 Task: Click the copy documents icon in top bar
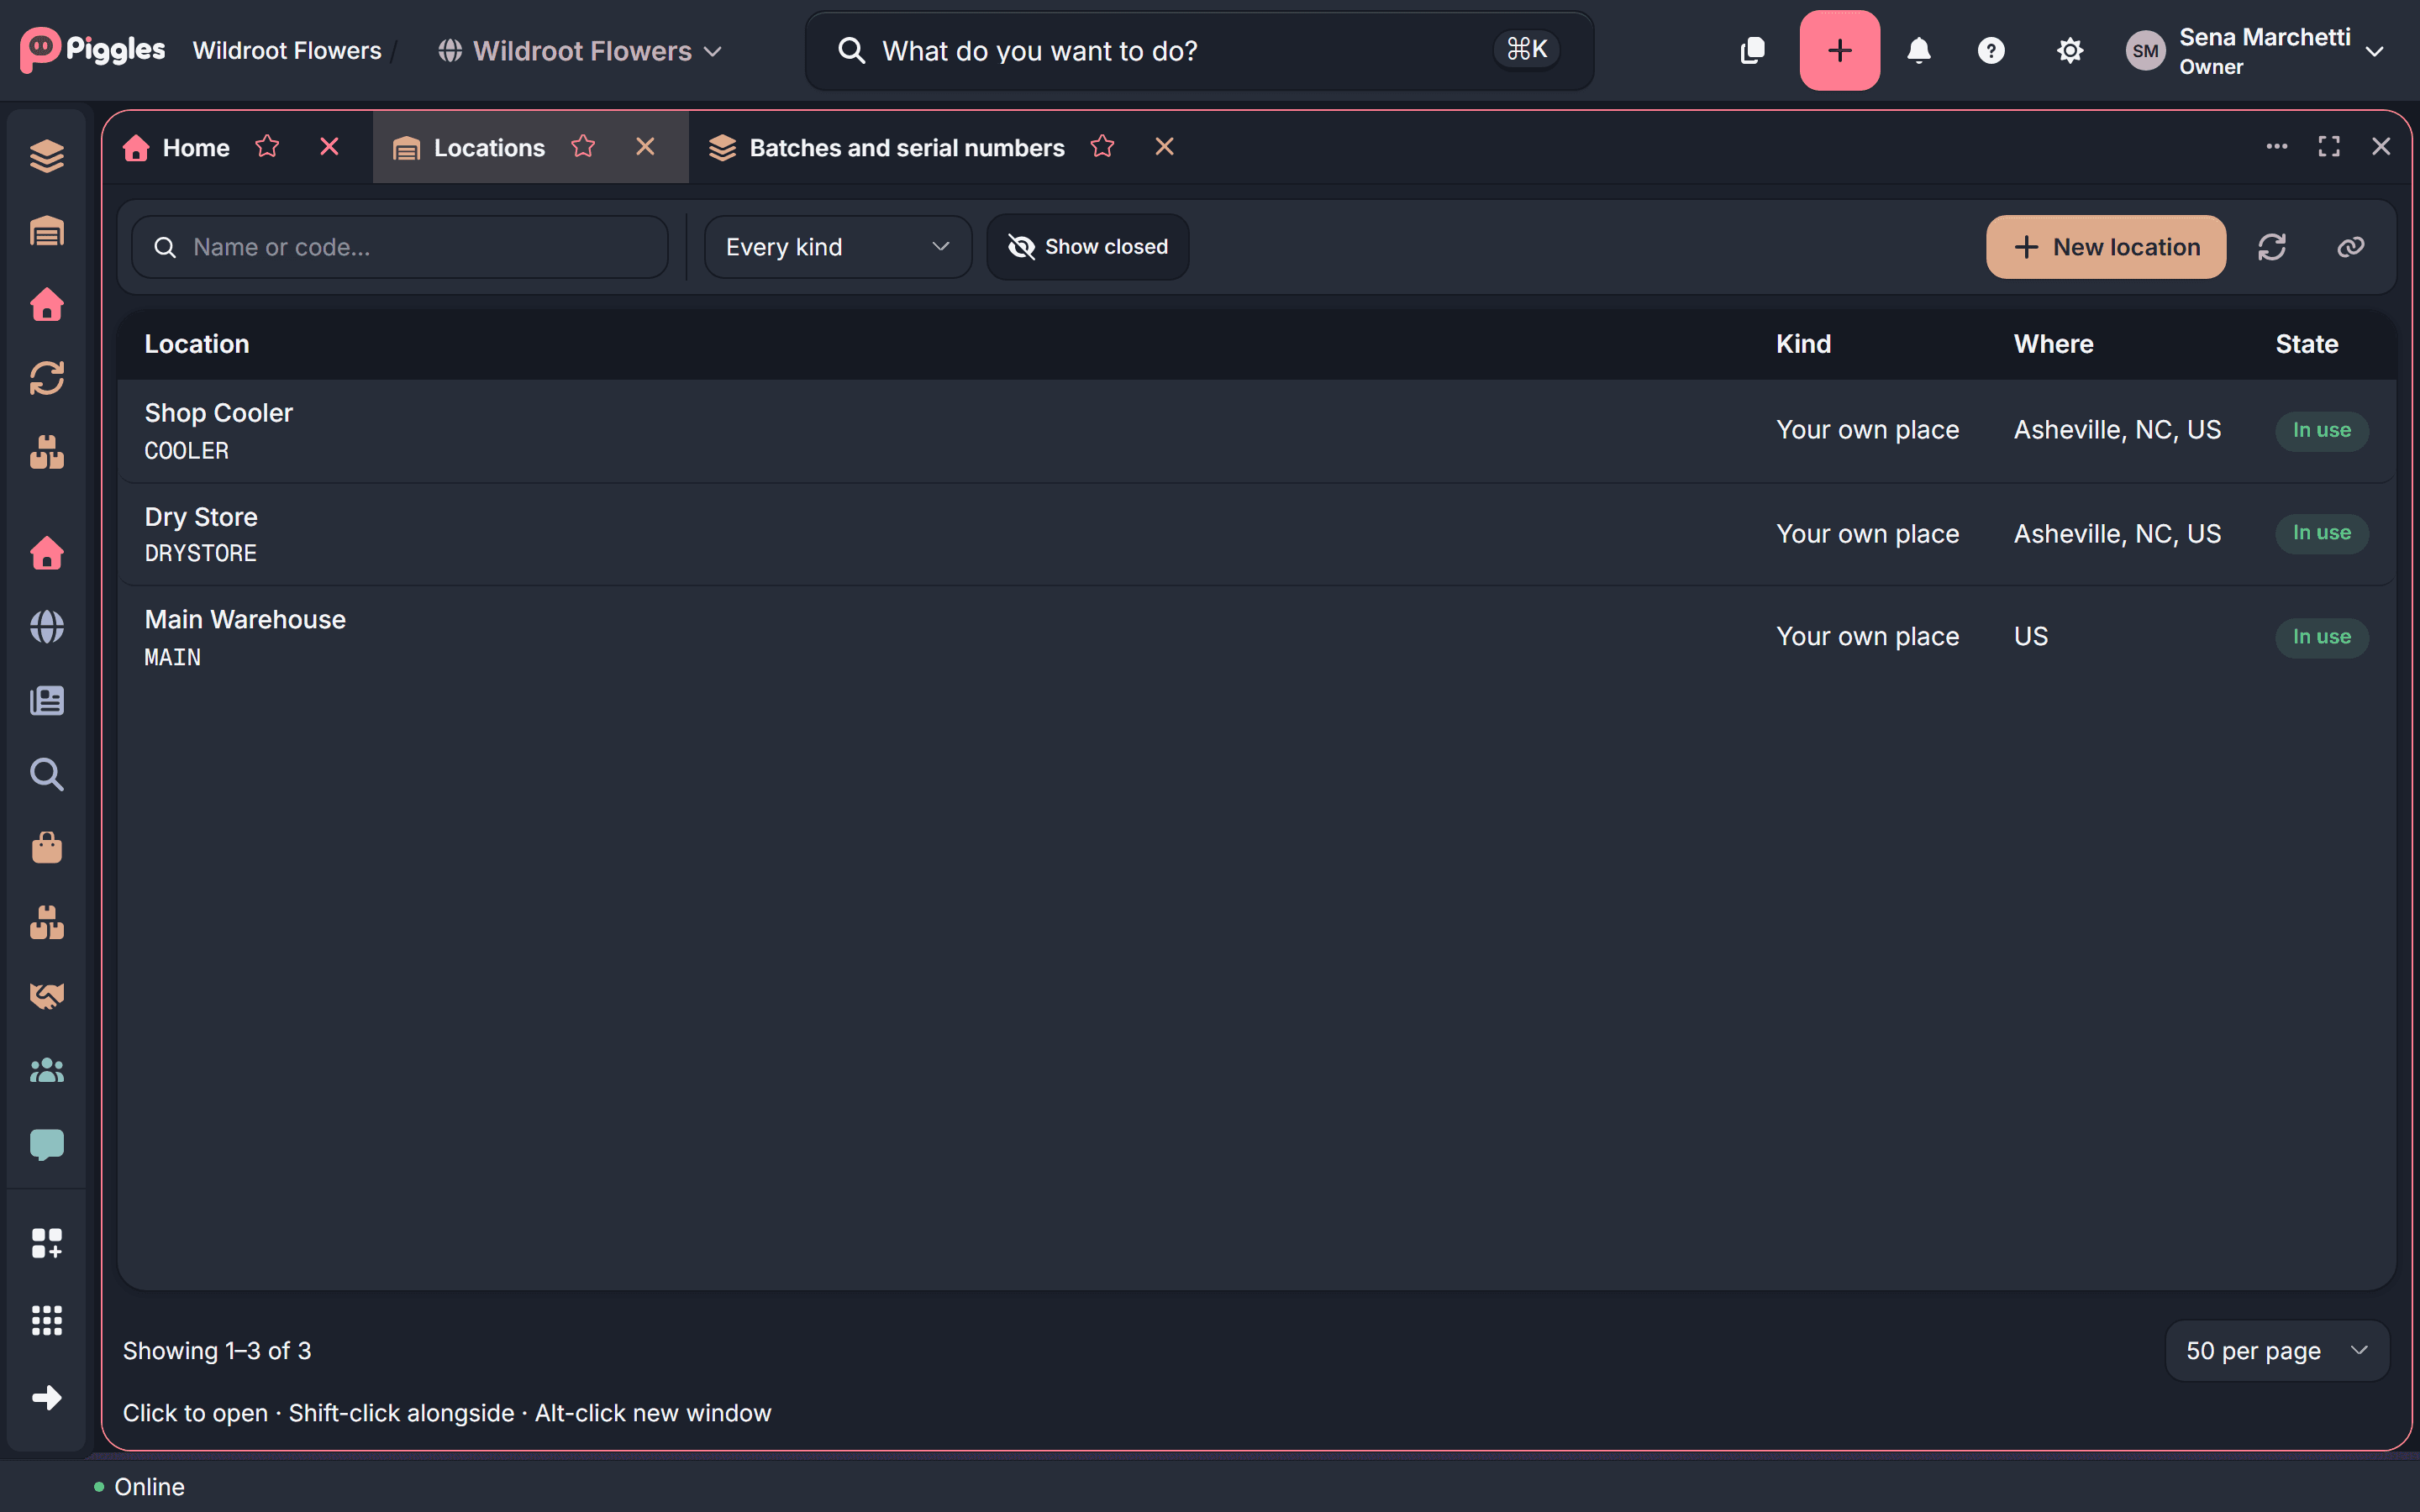point(1753,50)
